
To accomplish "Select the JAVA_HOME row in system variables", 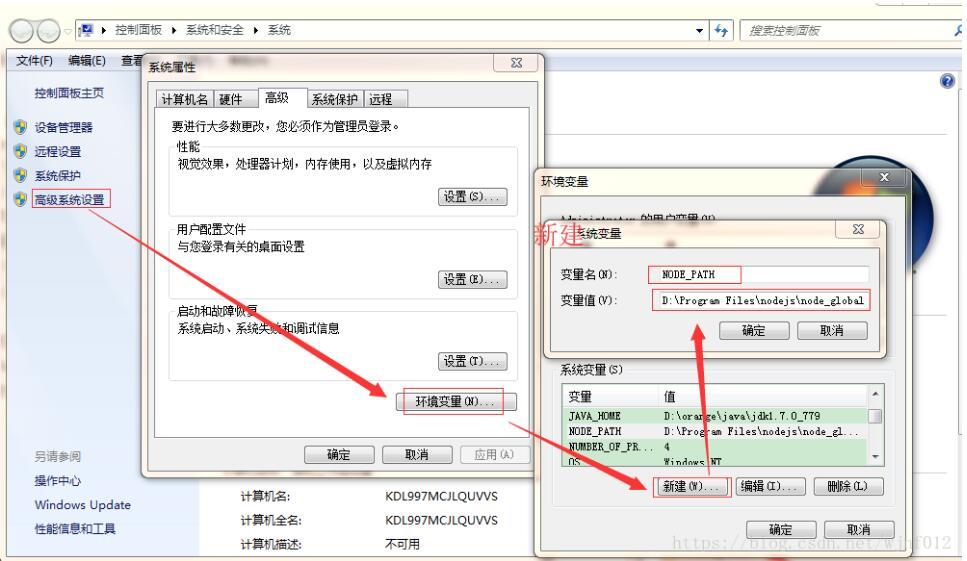I will coord(715,416).
